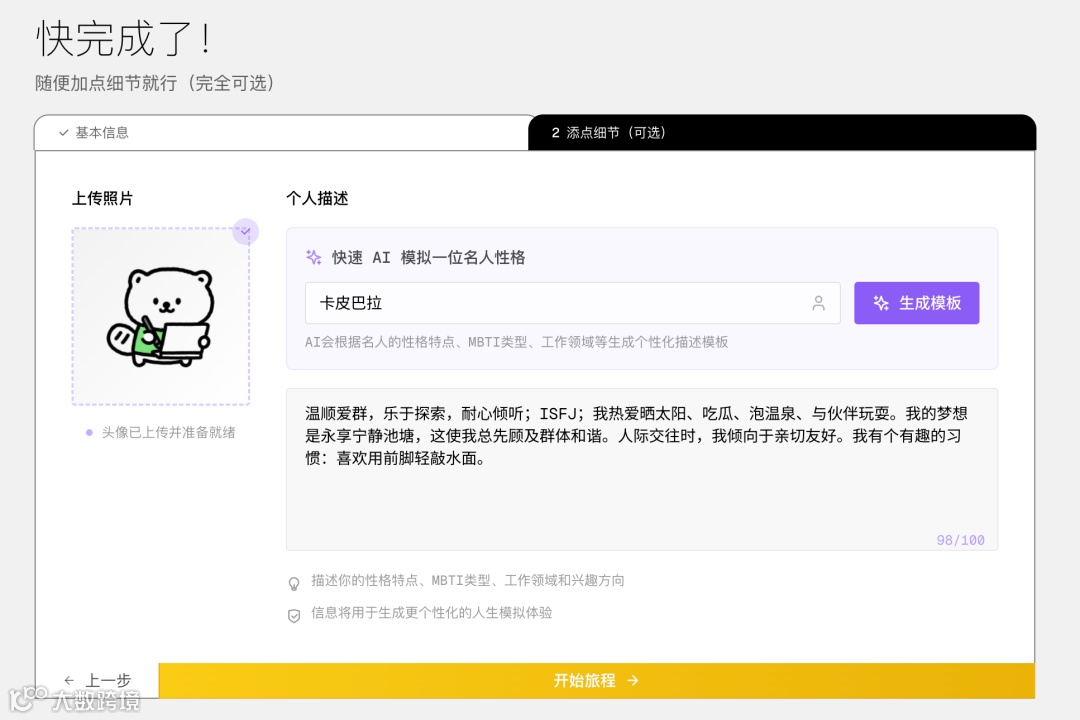Click the 开始旅程 button

click(596, 681)
